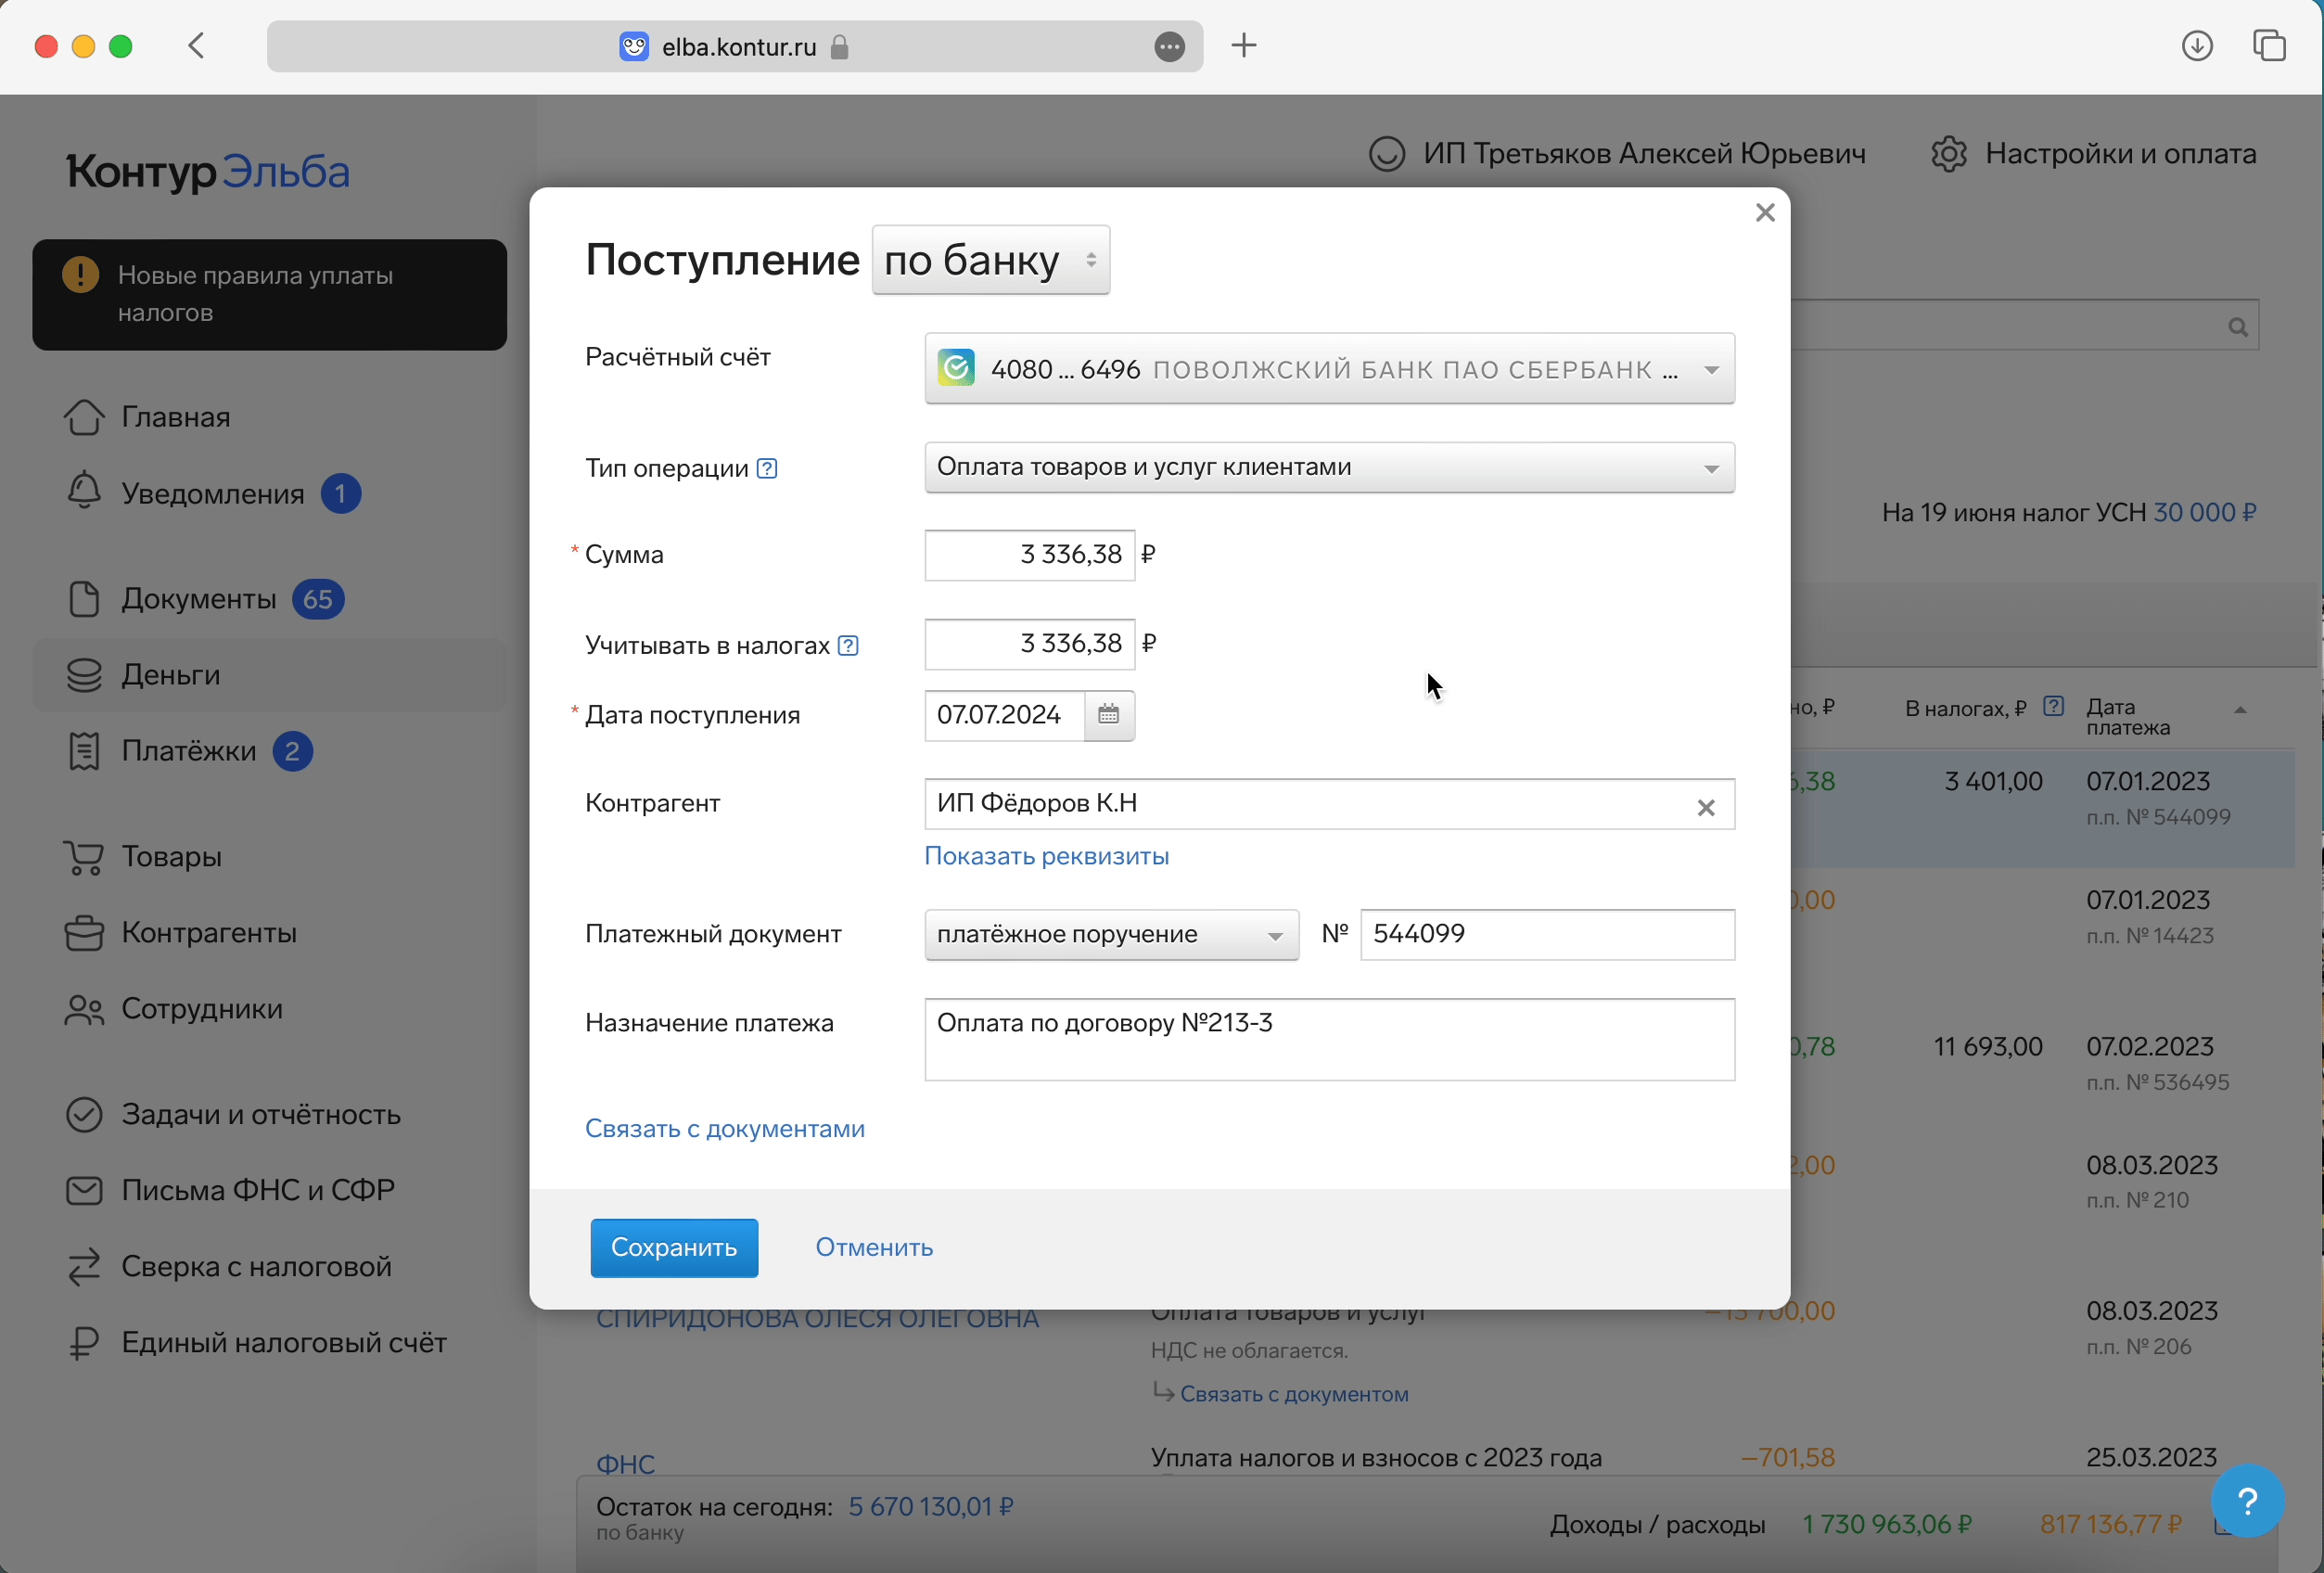Select Деньги in the sidebar
The height and width of the screenshot is (1573, 2324).
(269, 676)
